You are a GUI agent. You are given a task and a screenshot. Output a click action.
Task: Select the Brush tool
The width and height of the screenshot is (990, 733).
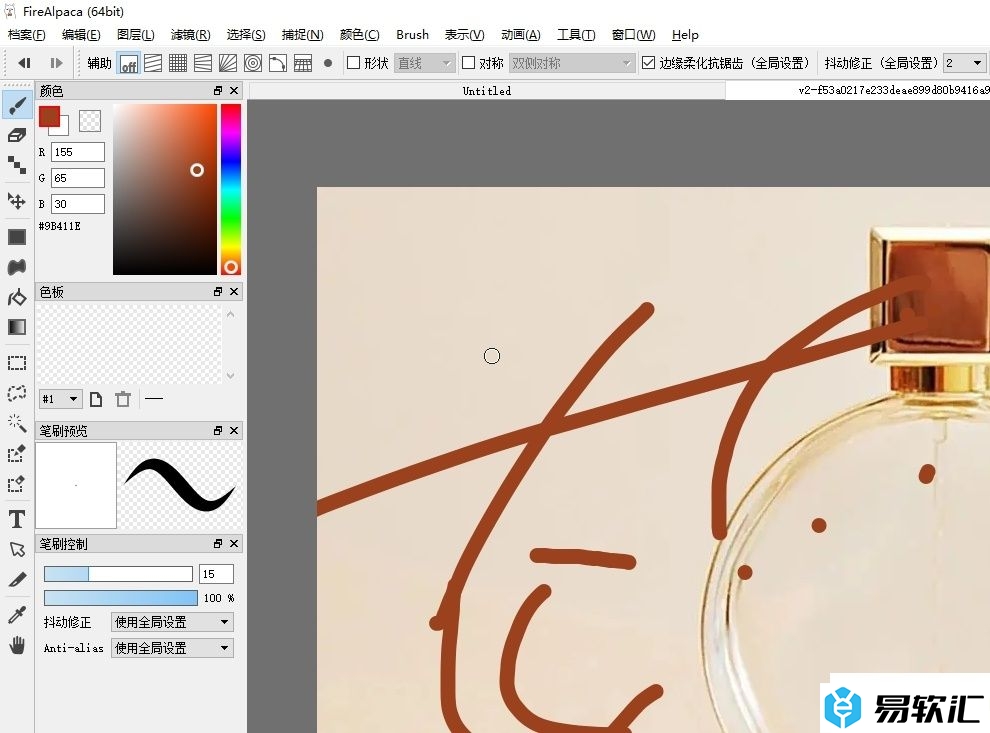click(x=17, y=105)
